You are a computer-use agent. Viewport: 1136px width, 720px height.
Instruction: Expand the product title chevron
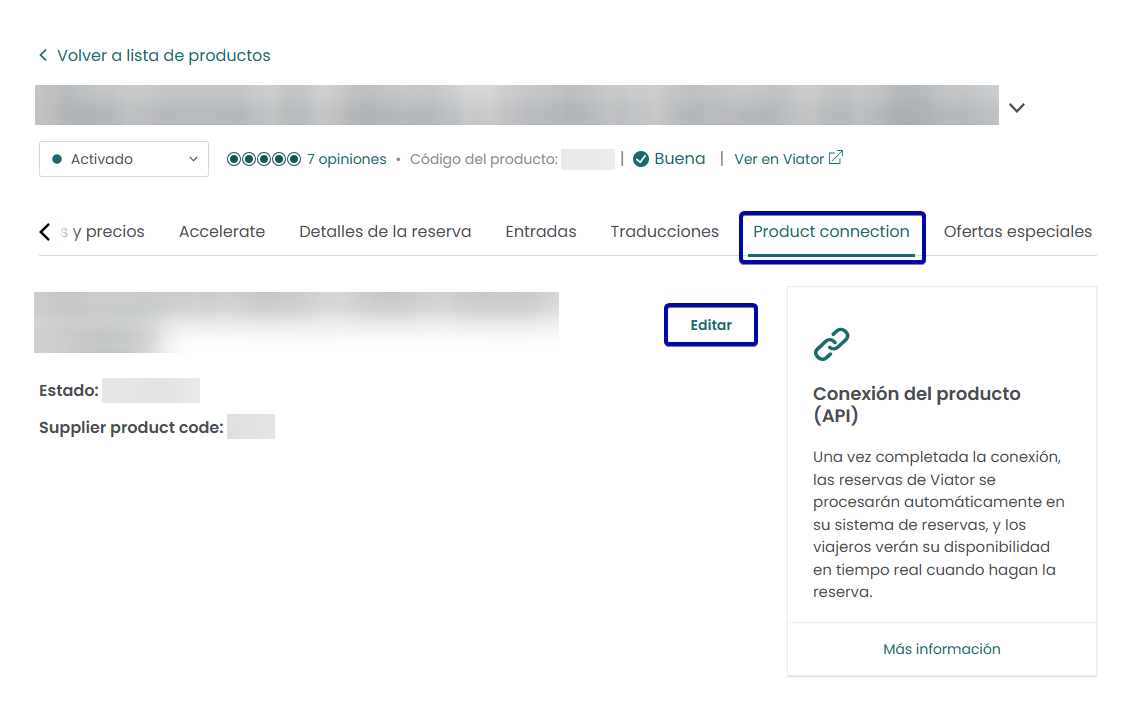pyautogui.click(x=1017, y=108)
